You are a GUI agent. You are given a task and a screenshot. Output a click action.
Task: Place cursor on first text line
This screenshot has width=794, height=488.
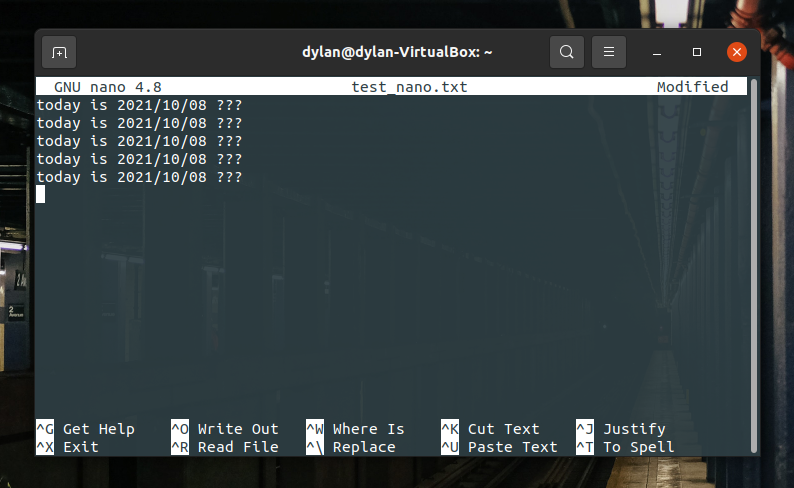click(139, 105)
